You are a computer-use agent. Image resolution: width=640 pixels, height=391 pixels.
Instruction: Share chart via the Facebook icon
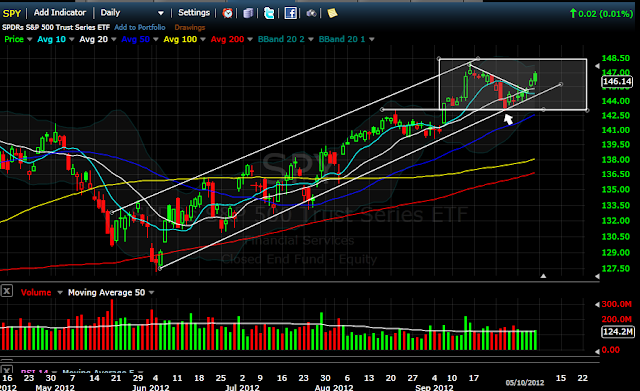point(290,13)
